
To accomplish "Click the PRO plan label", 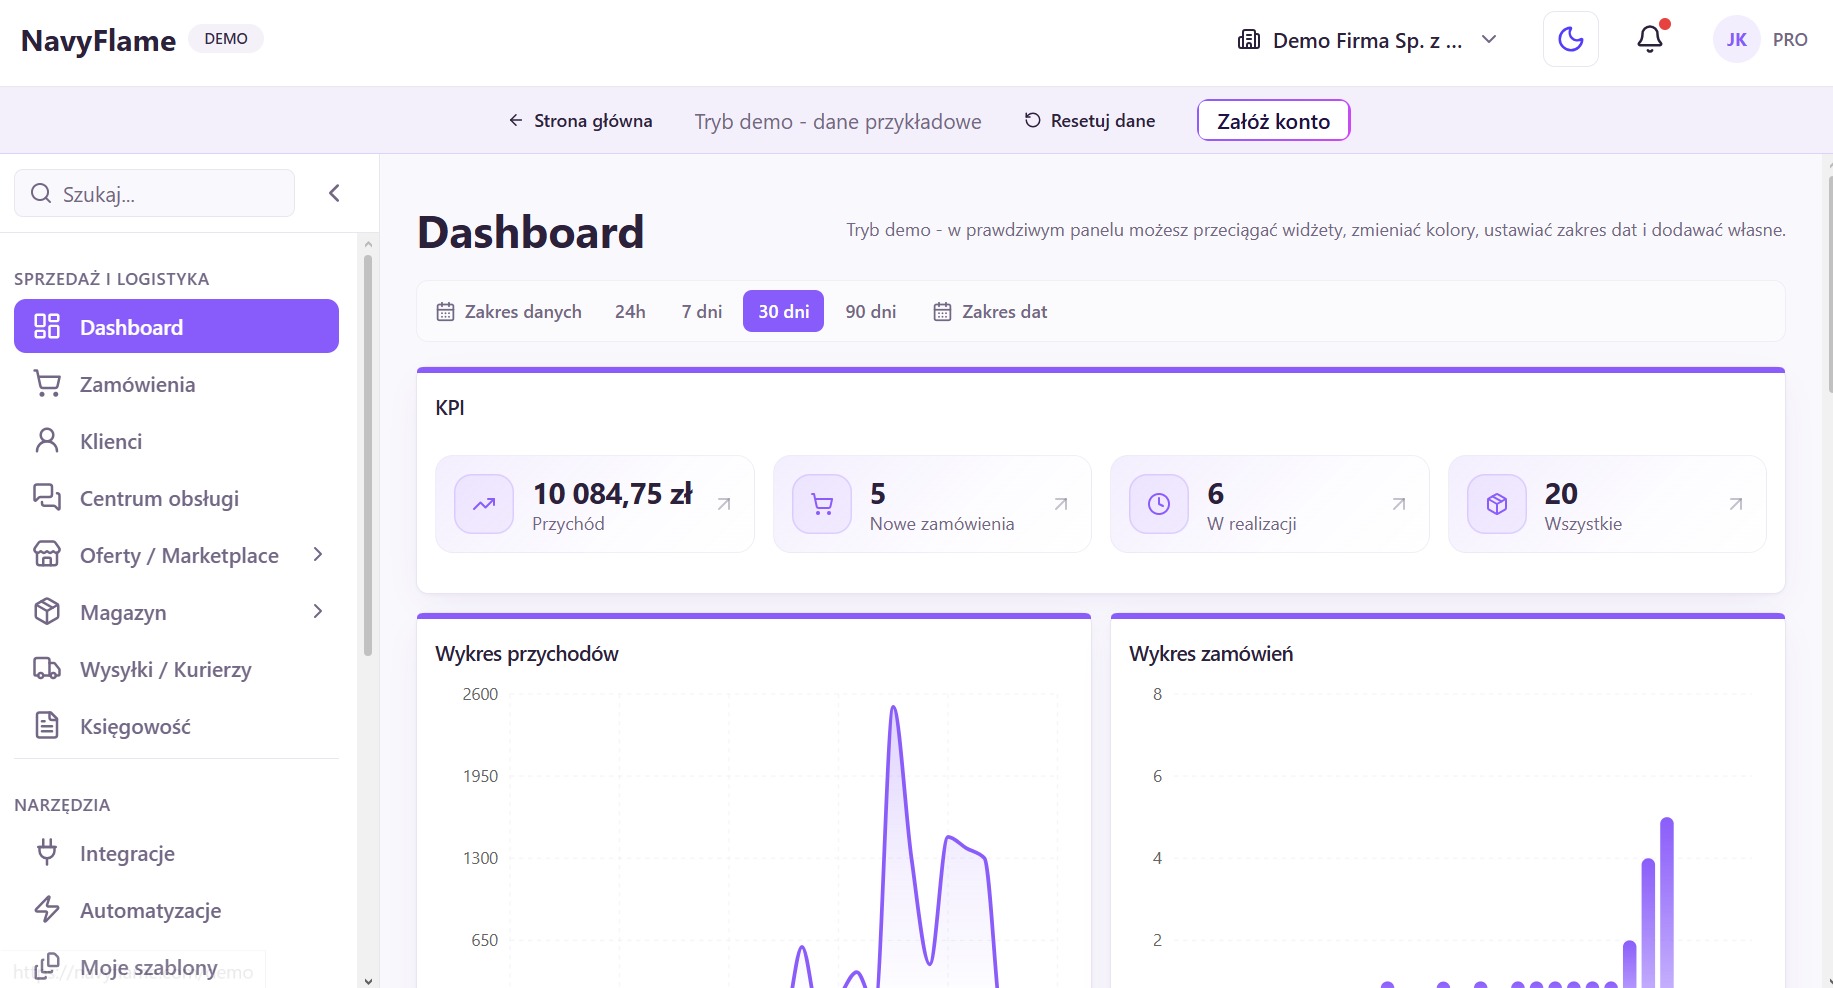I will (1790, 40).
